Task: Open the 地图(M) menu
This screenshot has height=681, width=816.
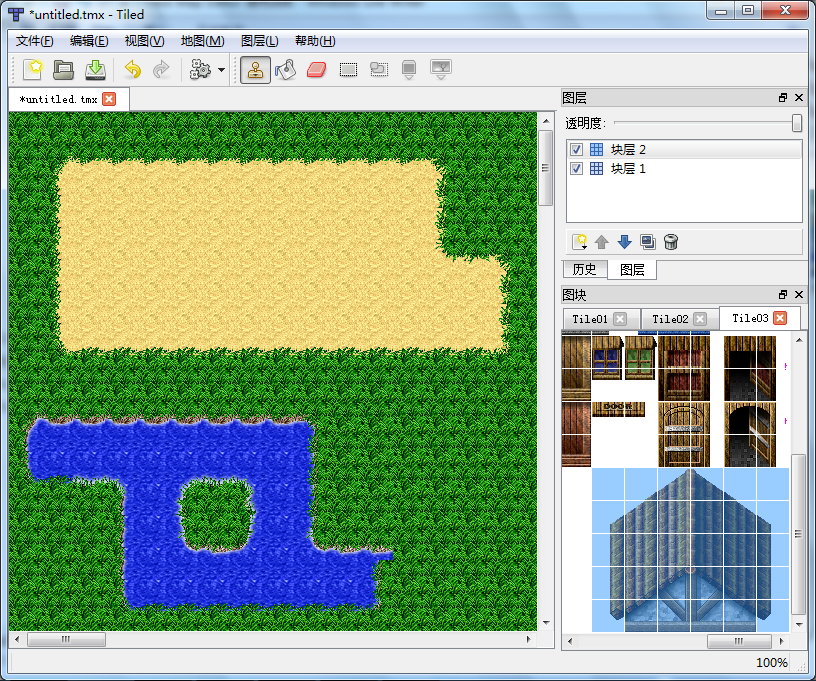Action: (x=202, y=41)
